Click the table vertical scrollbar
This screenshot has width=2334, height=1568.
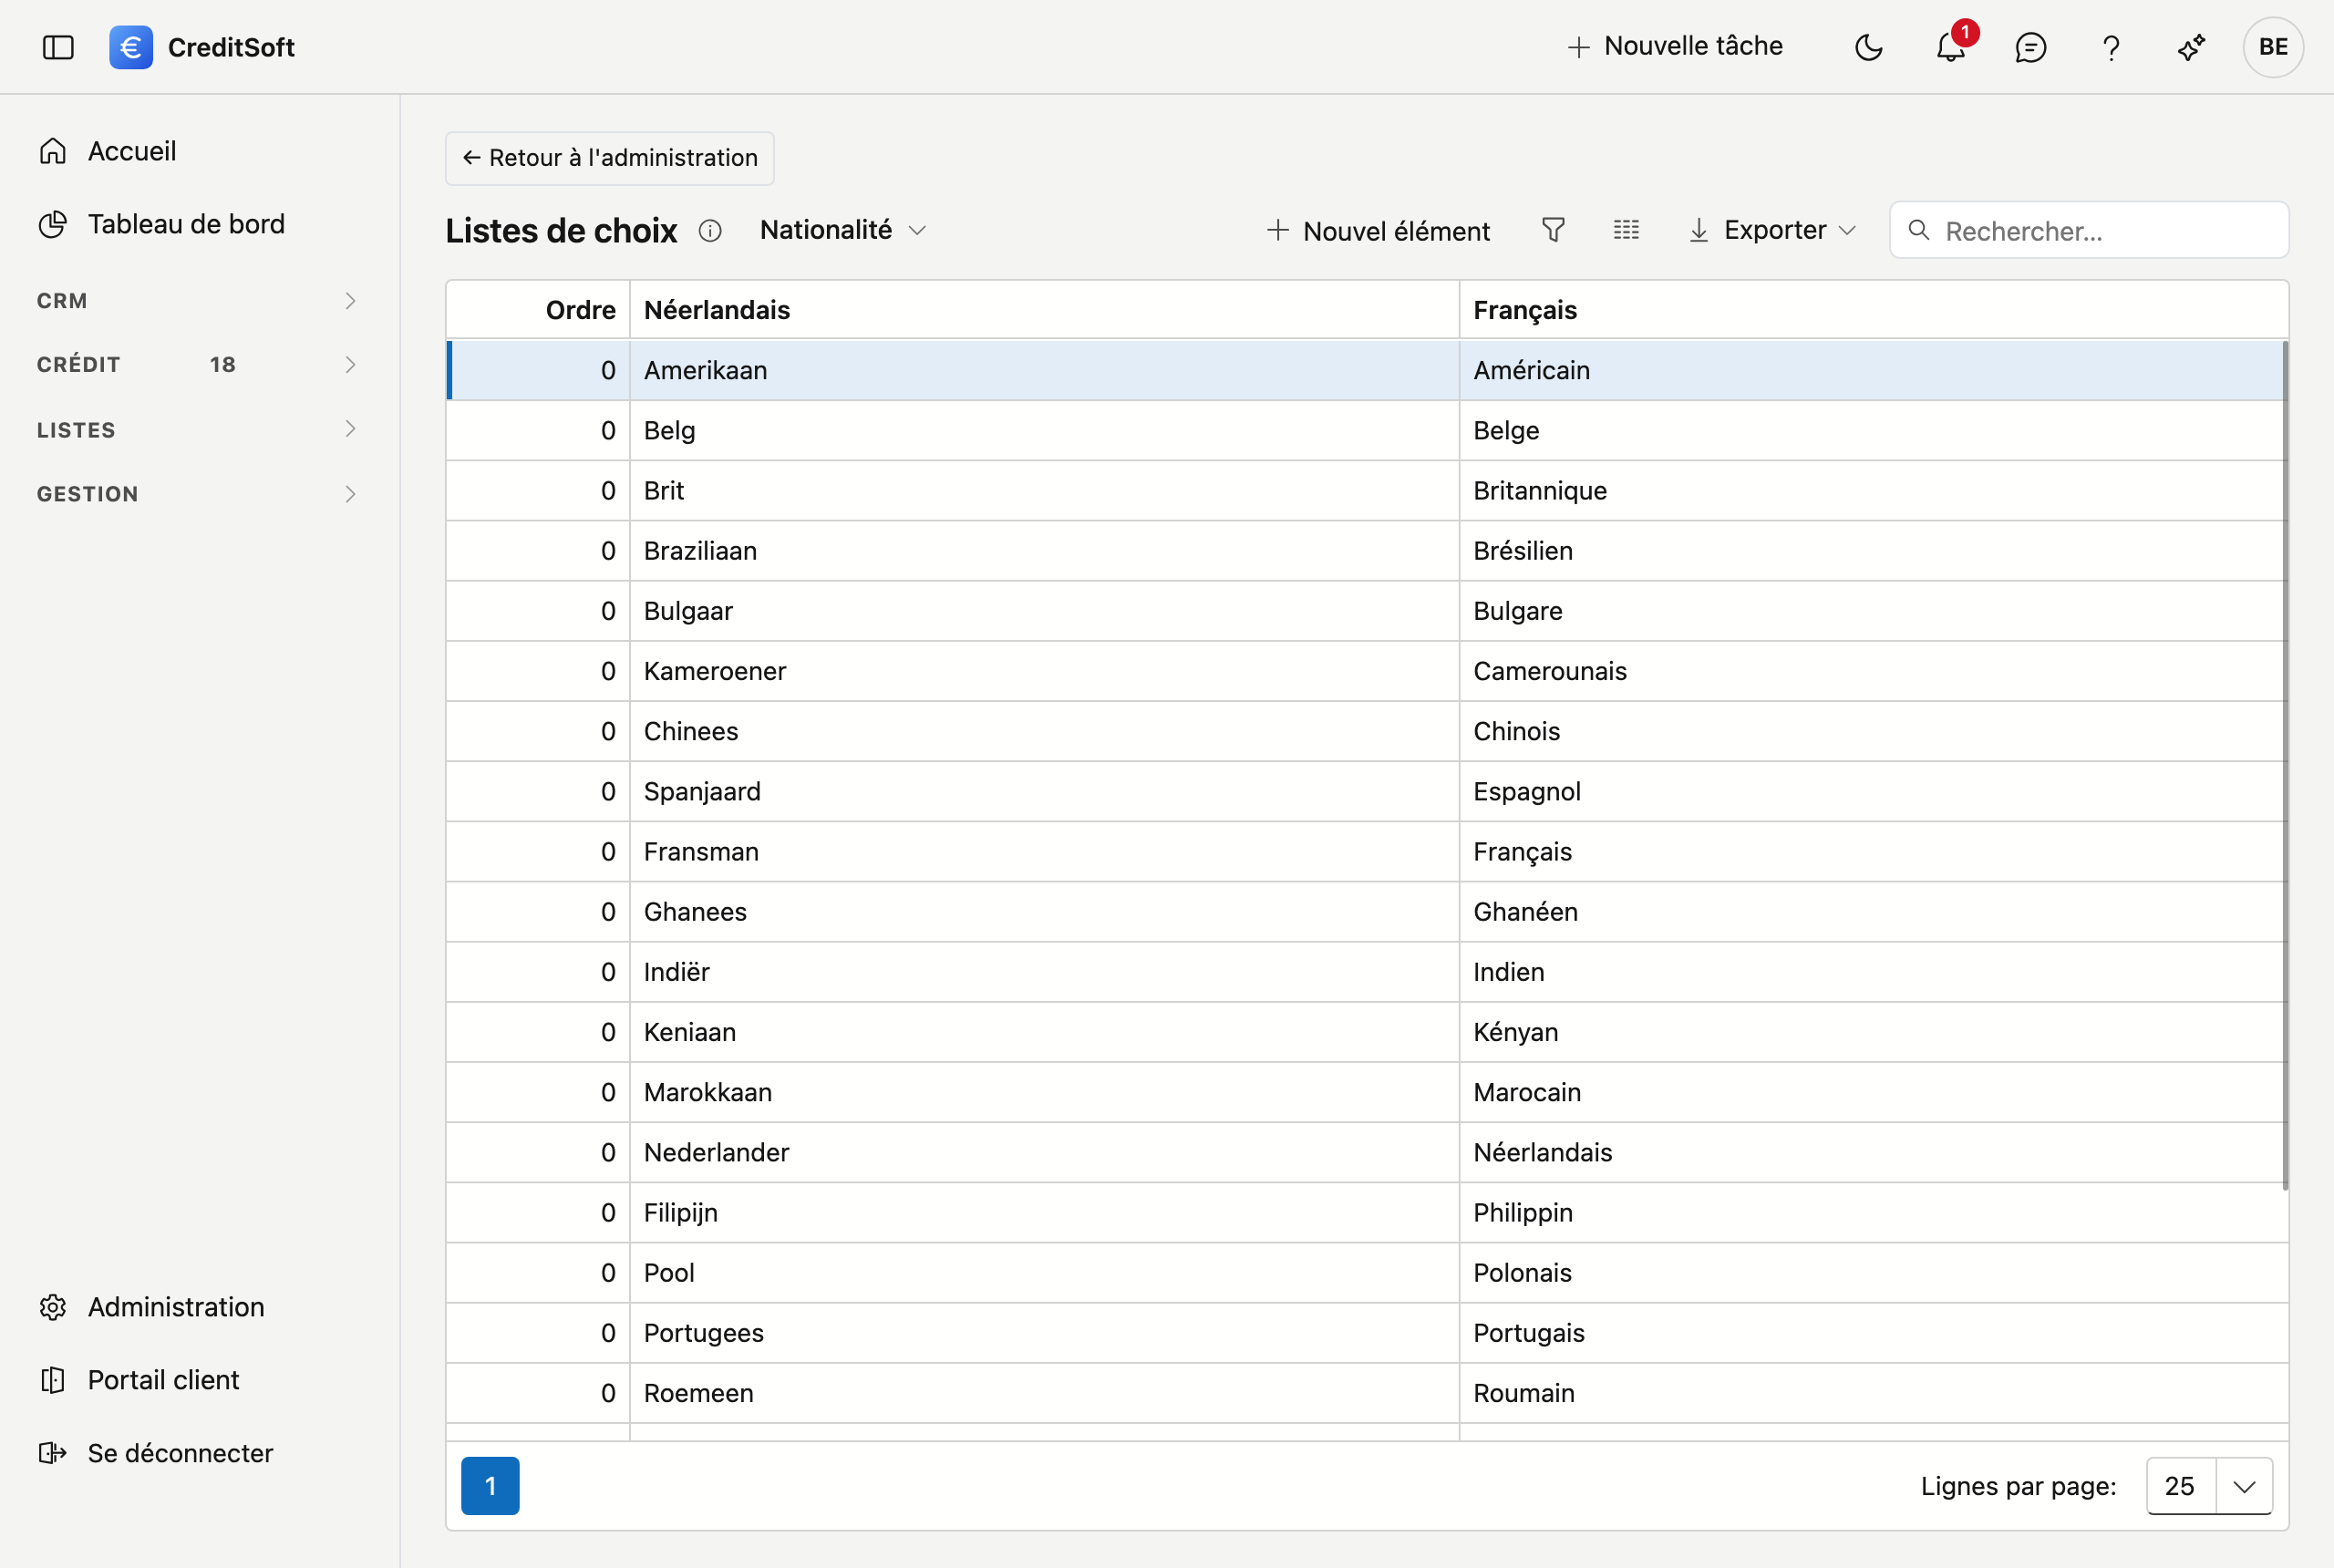[2285, 765]
